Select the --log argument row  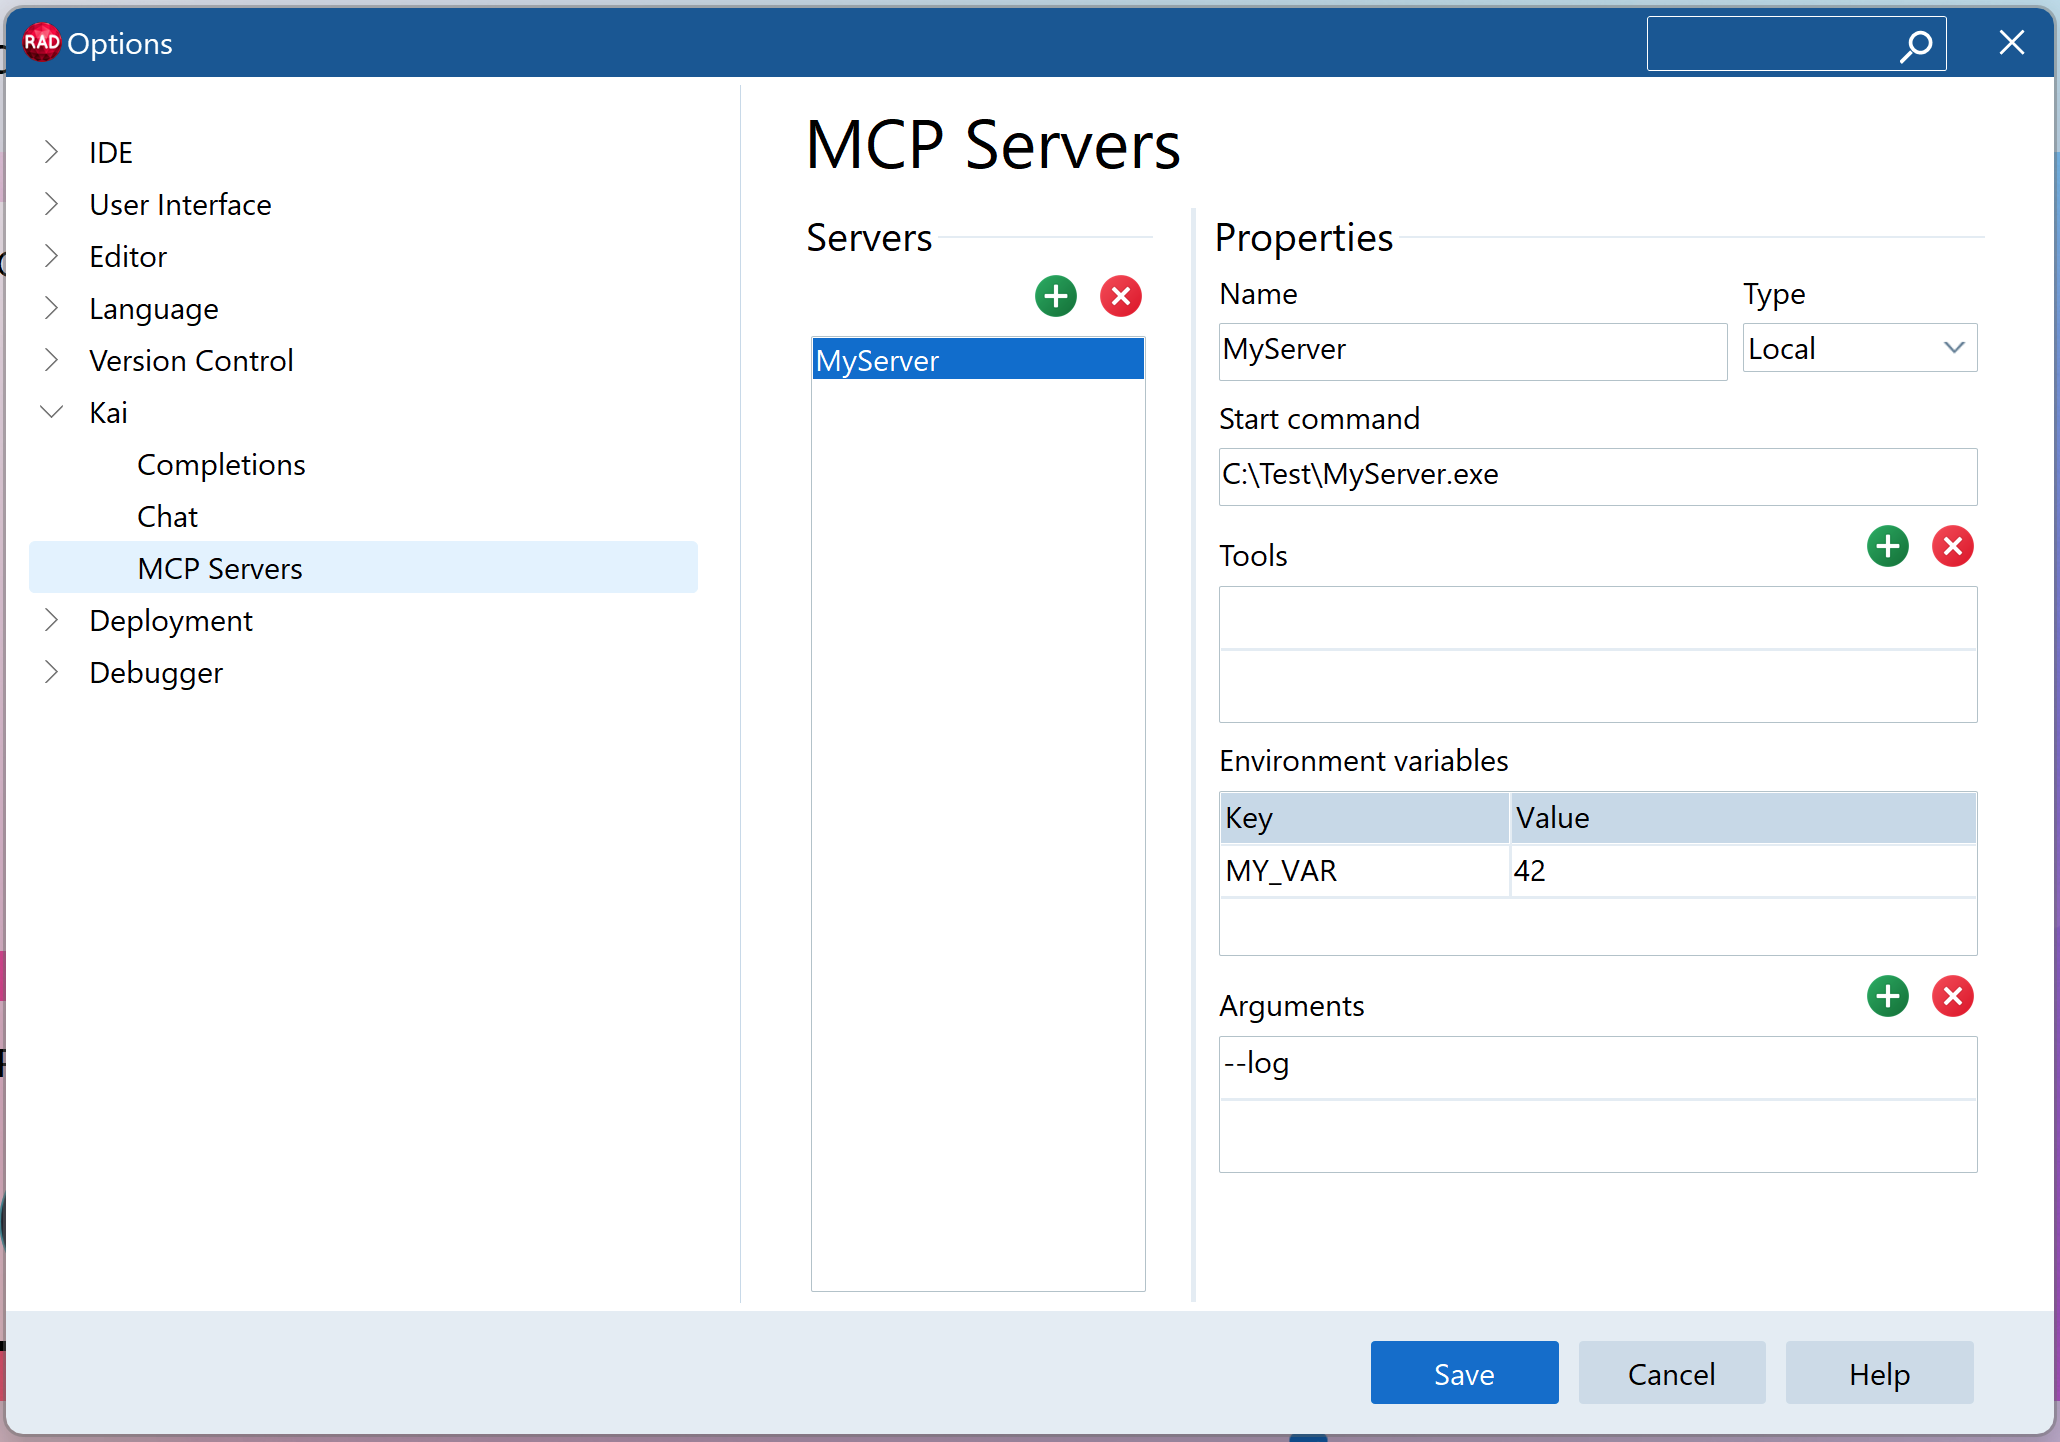point(1598,1066)
